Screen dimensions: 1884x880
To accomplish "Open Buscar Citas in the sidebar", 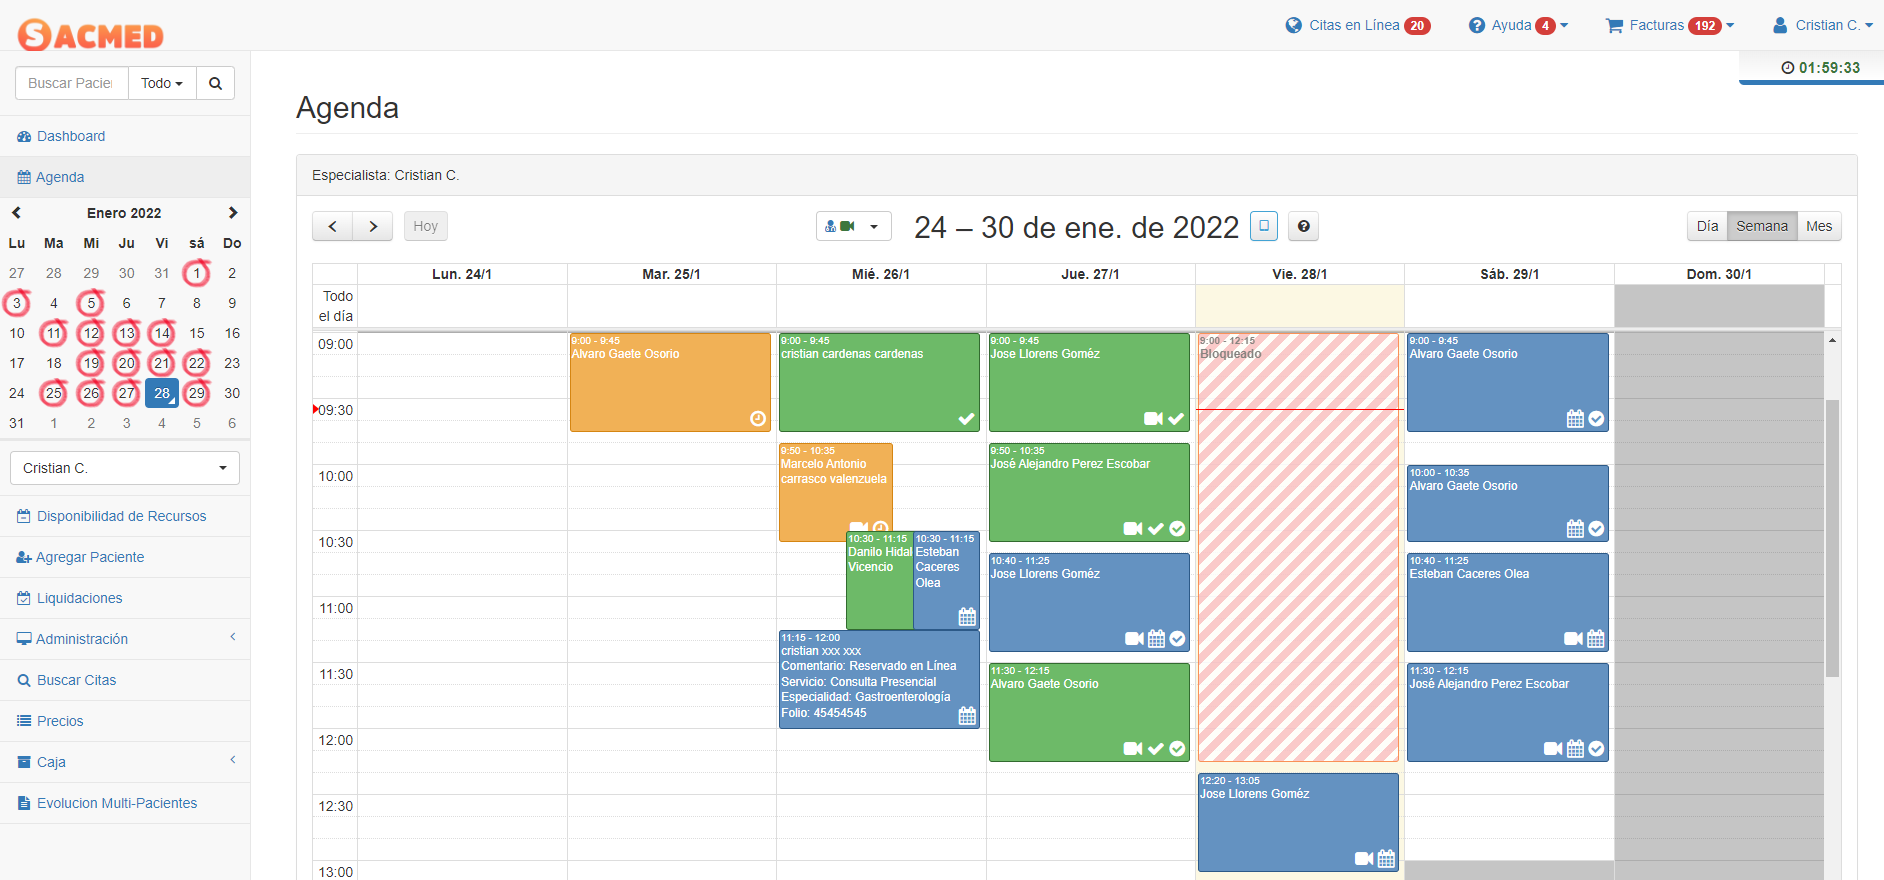I will (76, 680).
